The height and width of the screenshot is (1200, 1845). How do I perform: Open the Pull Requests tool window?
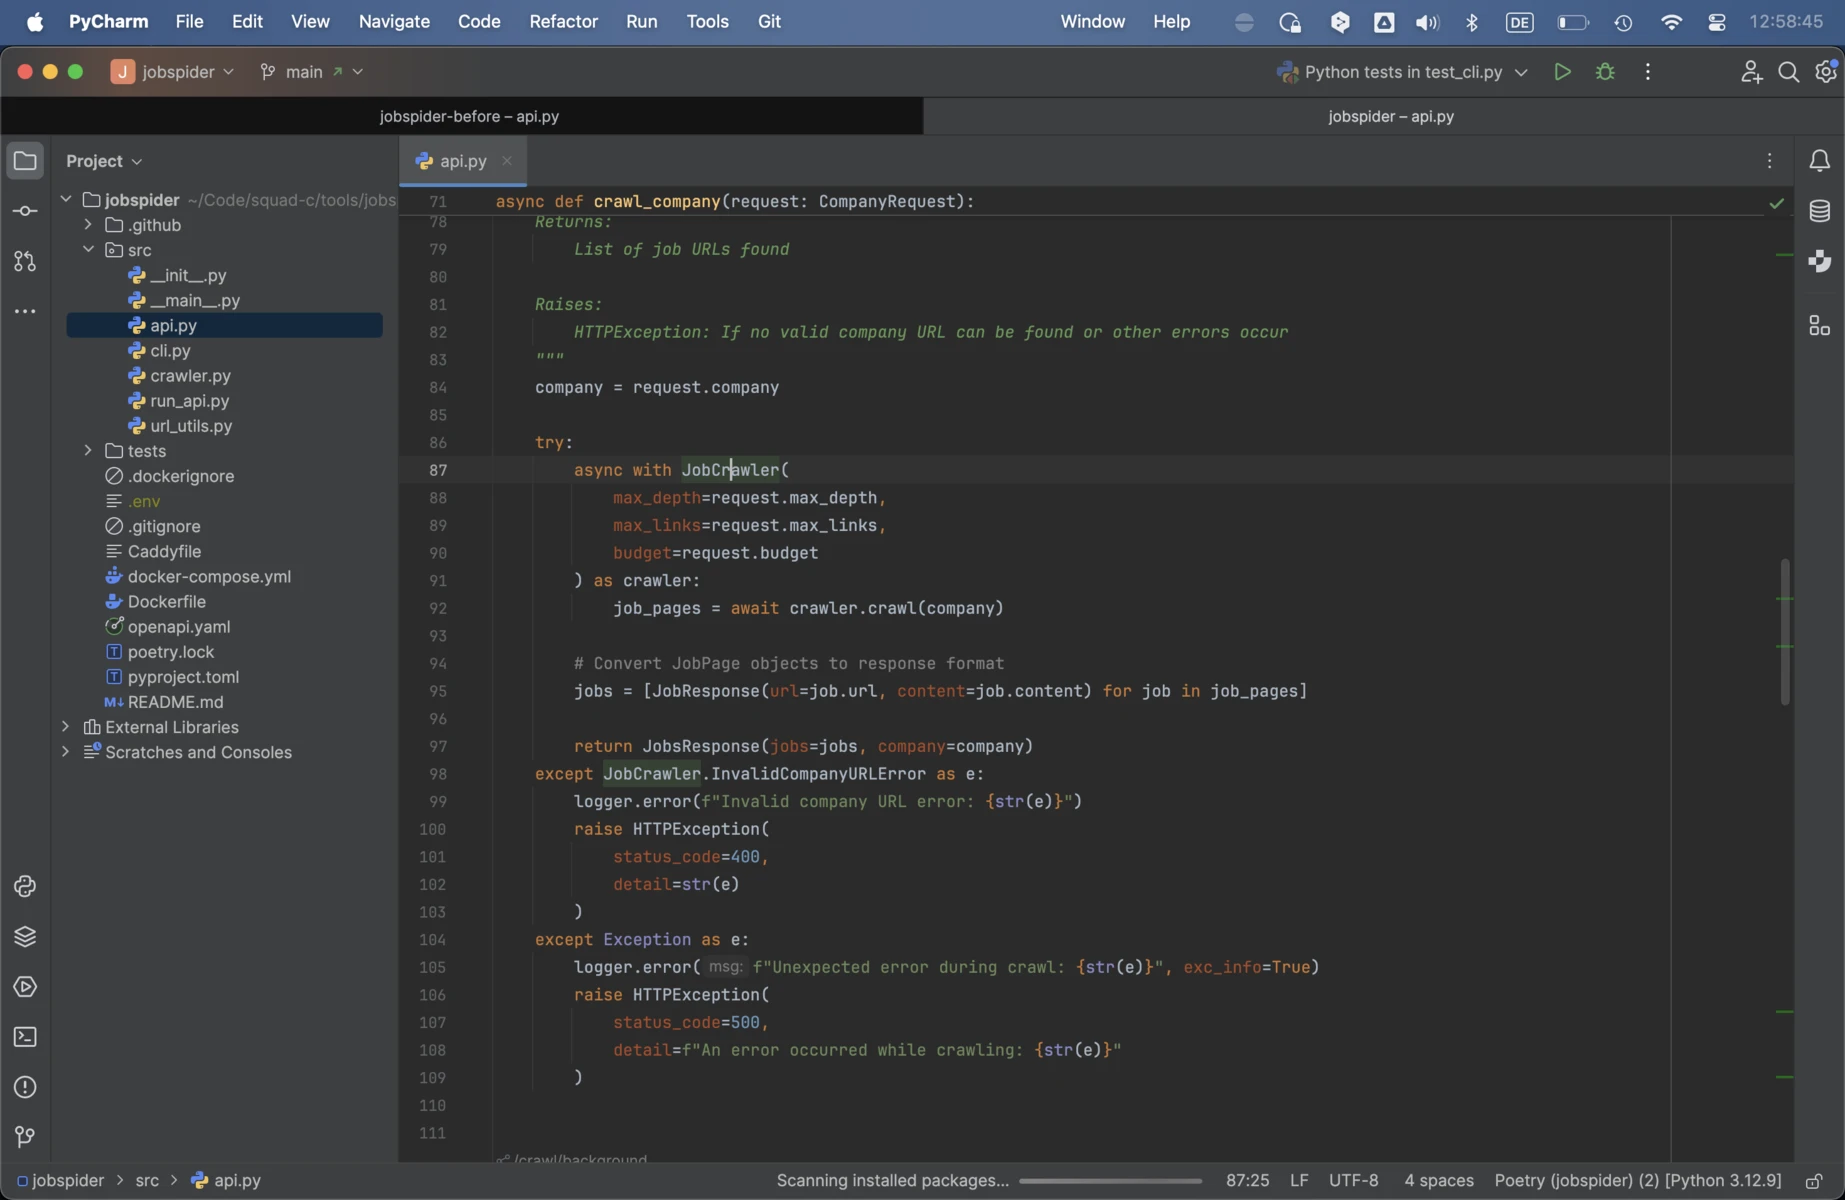click(x=25, y=261)
